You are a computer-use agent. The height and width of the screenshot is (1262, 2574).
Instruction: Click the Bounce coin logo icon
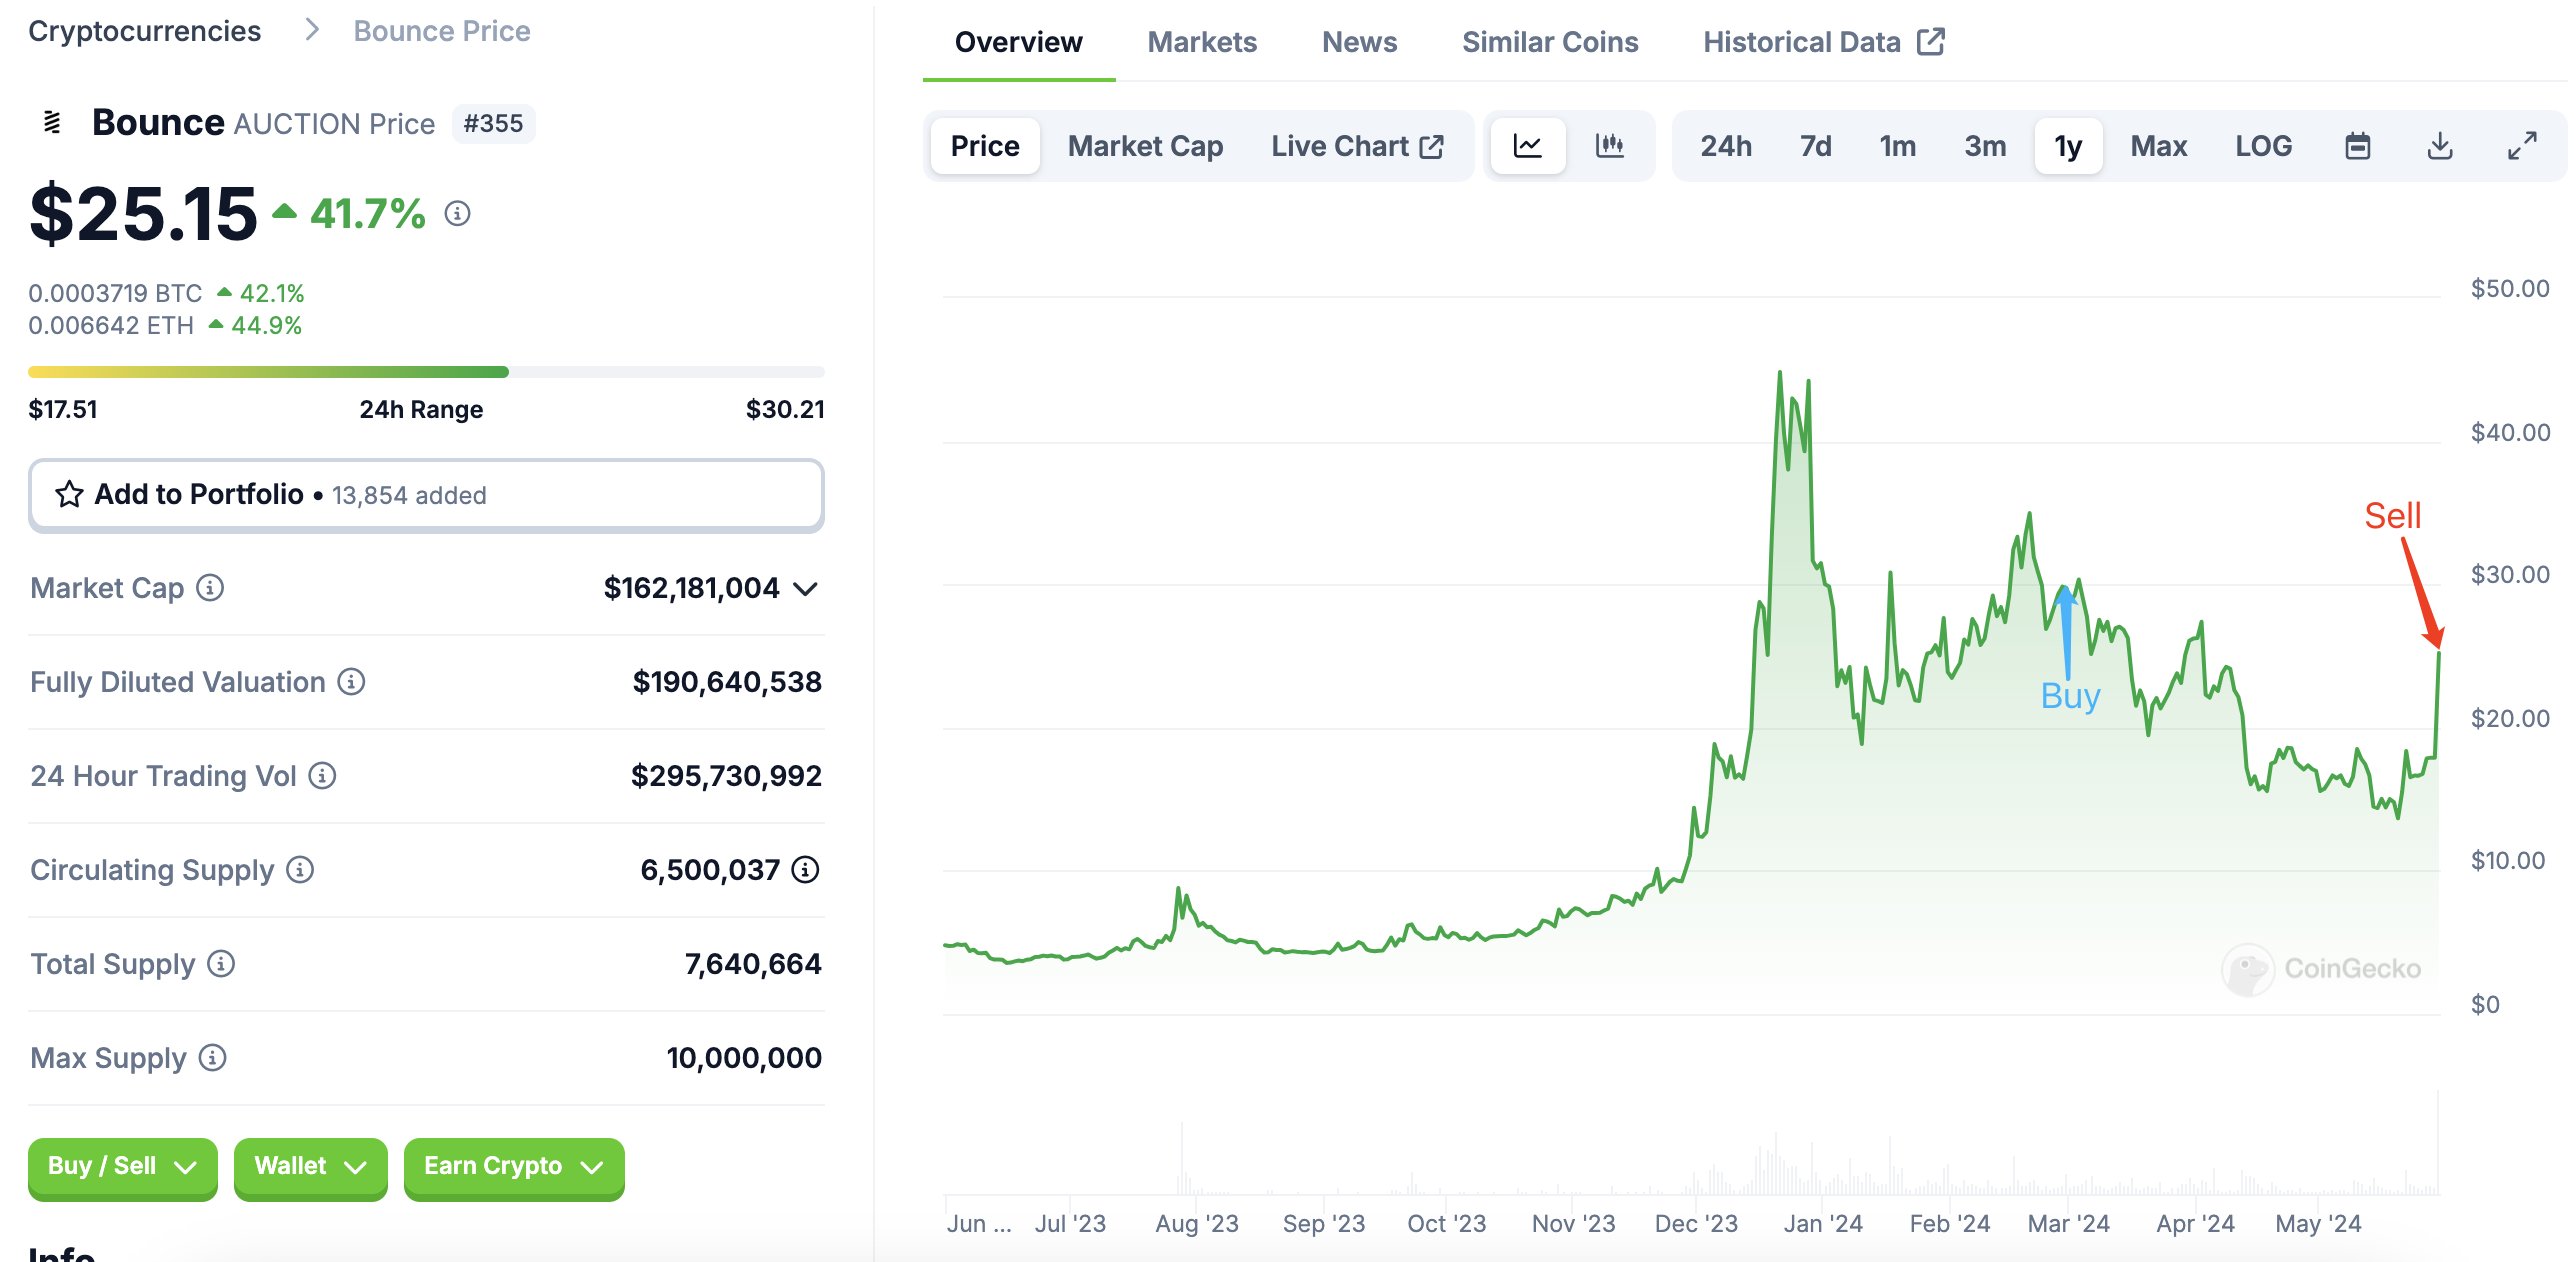53,123
